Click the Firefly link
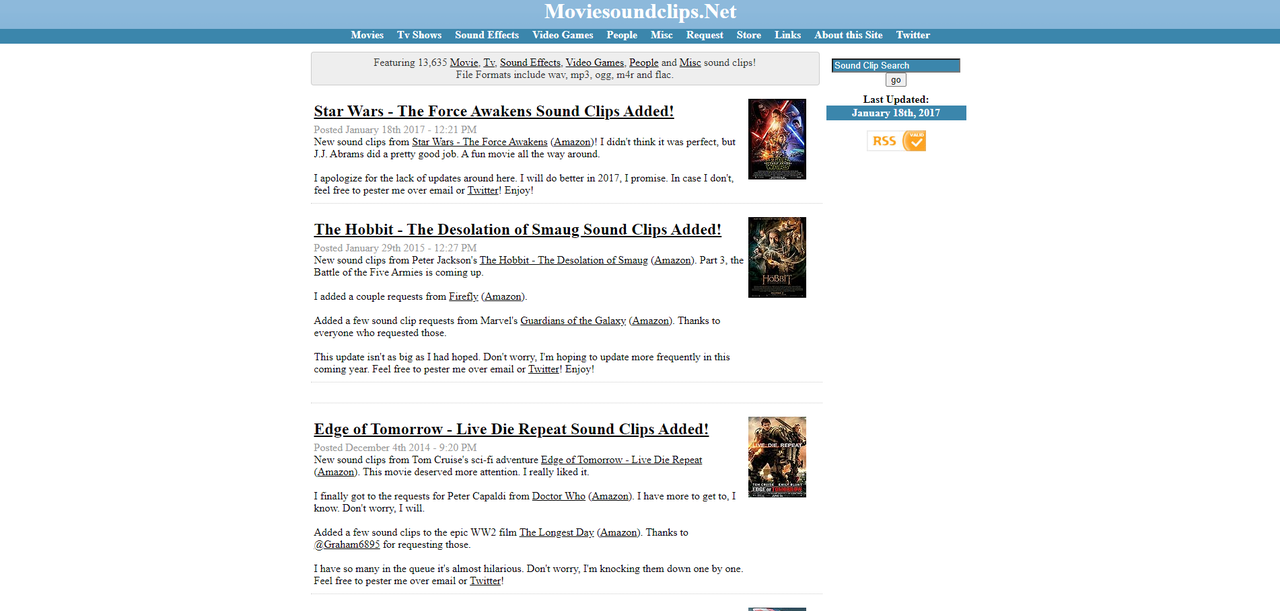The width and height of the screenshot is (1280, 611). click(x=463, y=296)
